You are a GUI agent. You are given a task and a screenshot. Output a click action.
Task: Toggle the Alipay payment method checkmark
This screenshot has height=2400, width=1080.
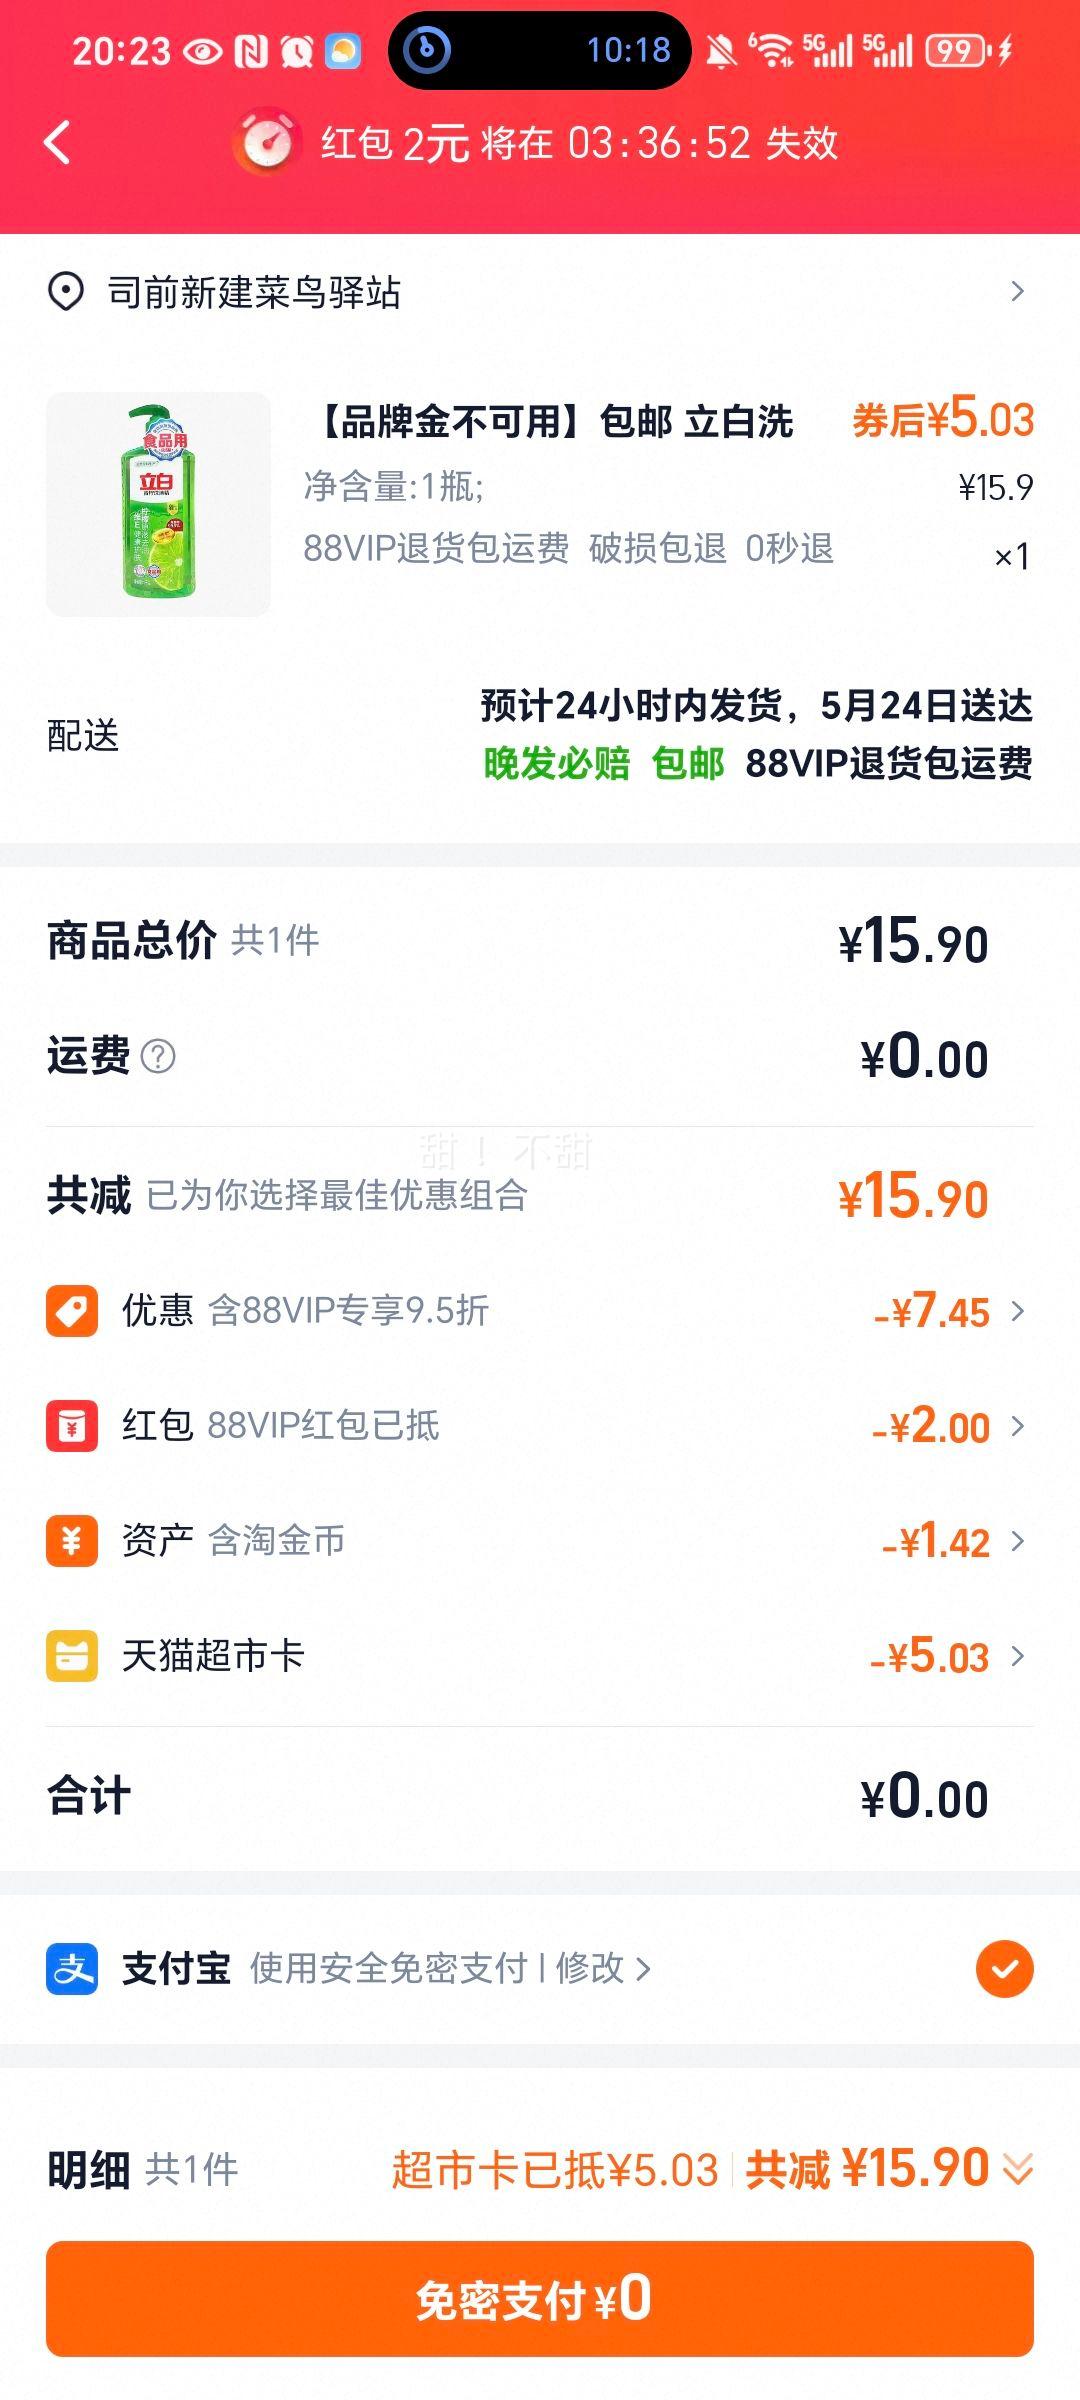click(x=1004, y=1968)
